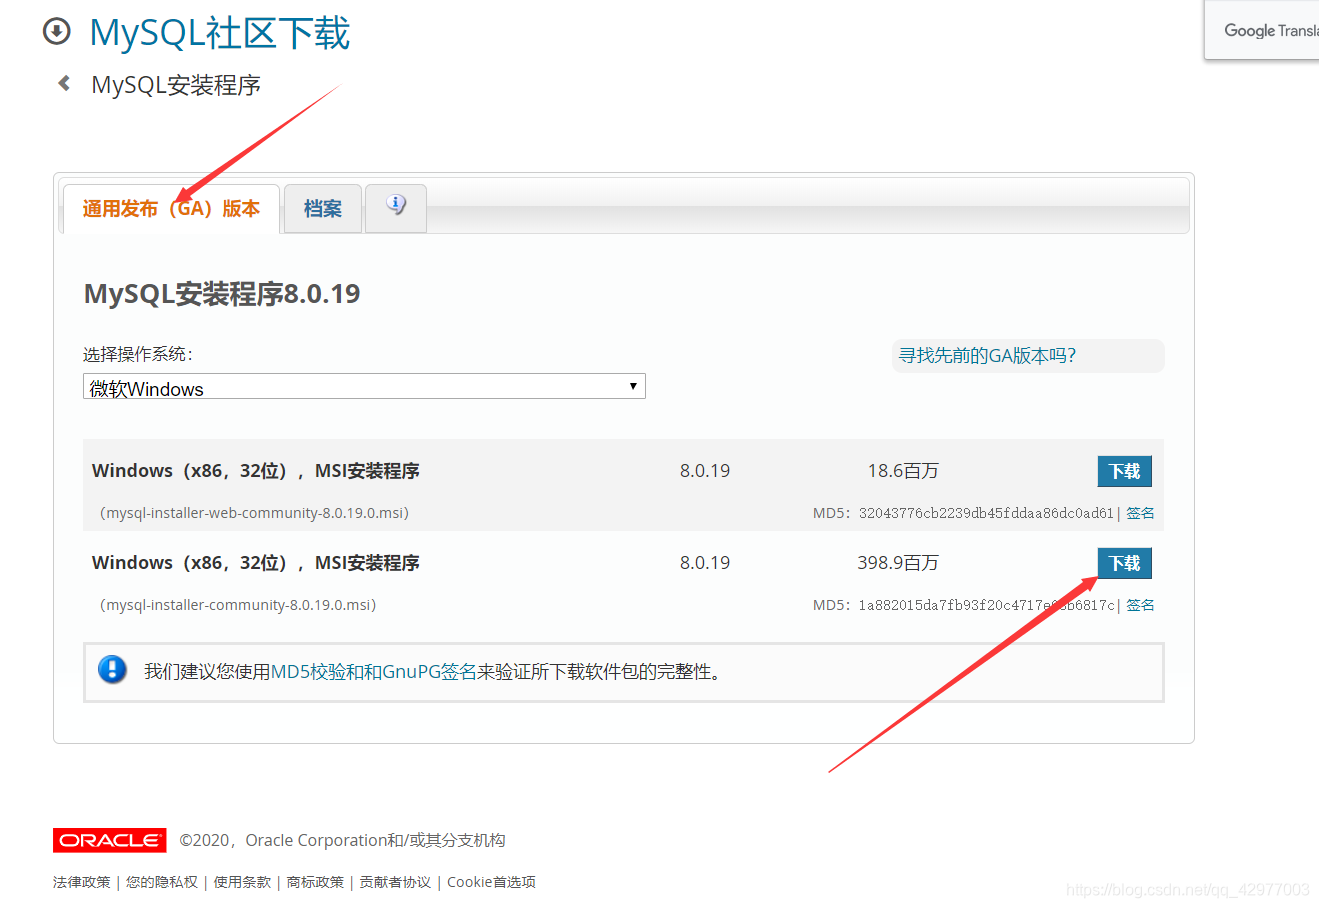
Task: Open the 选择操作系统 dropdown showing 微软Windows
Action: tap(364, 387)
